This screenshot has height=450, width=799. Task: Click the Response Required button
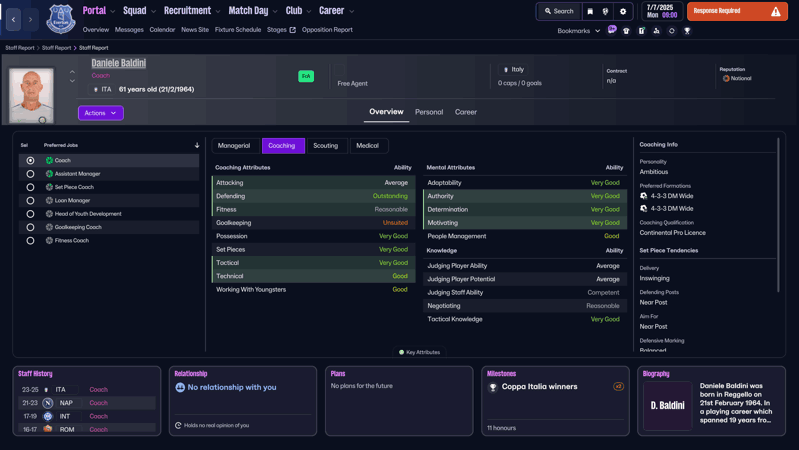tap(737, 11)
